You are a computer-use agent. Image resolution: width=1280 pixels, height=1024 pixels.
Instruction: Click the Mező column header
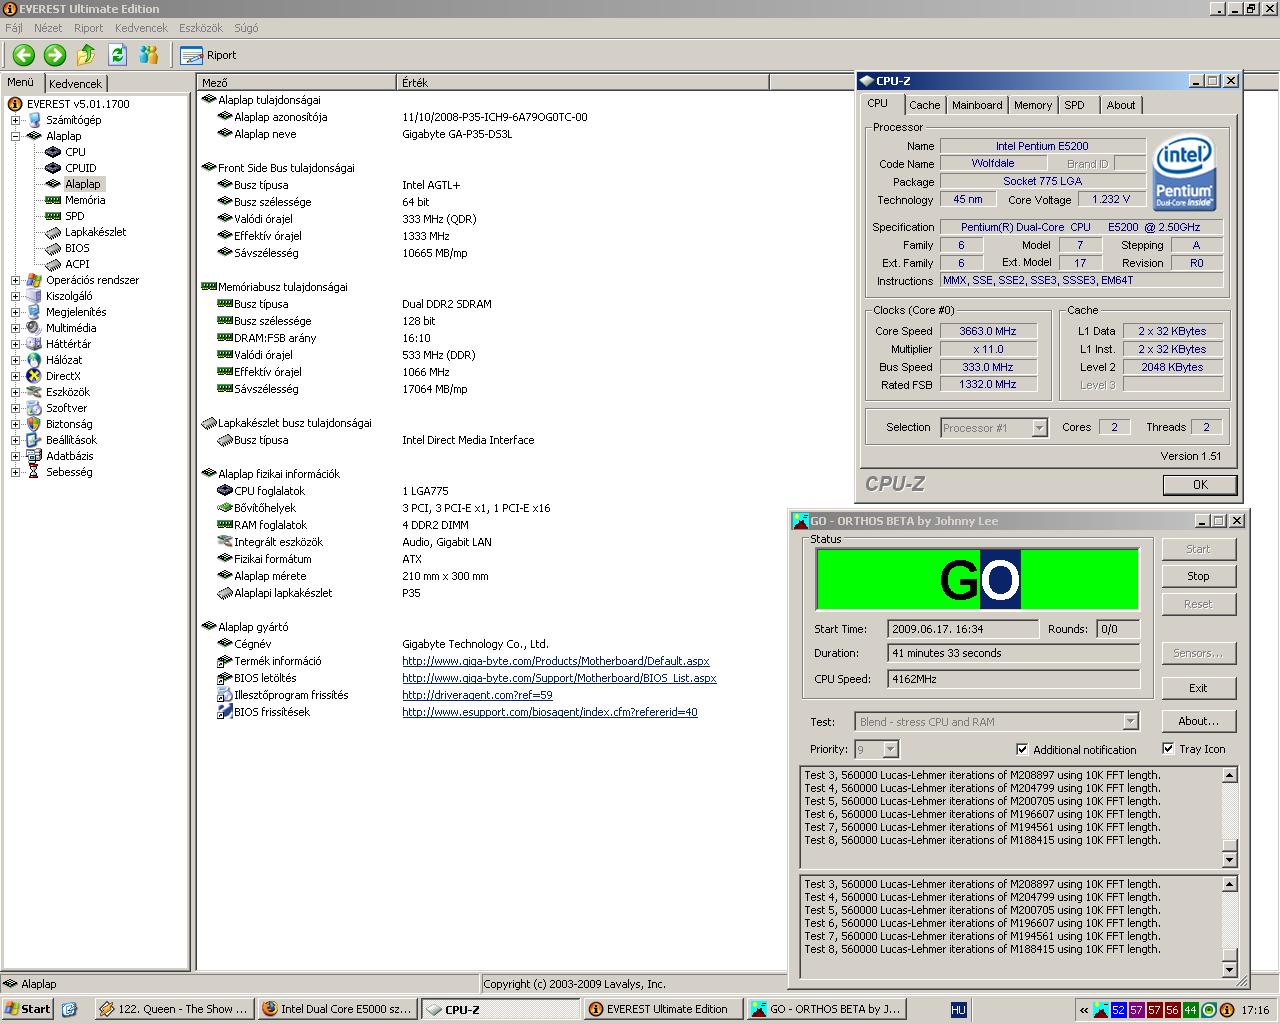297,82
